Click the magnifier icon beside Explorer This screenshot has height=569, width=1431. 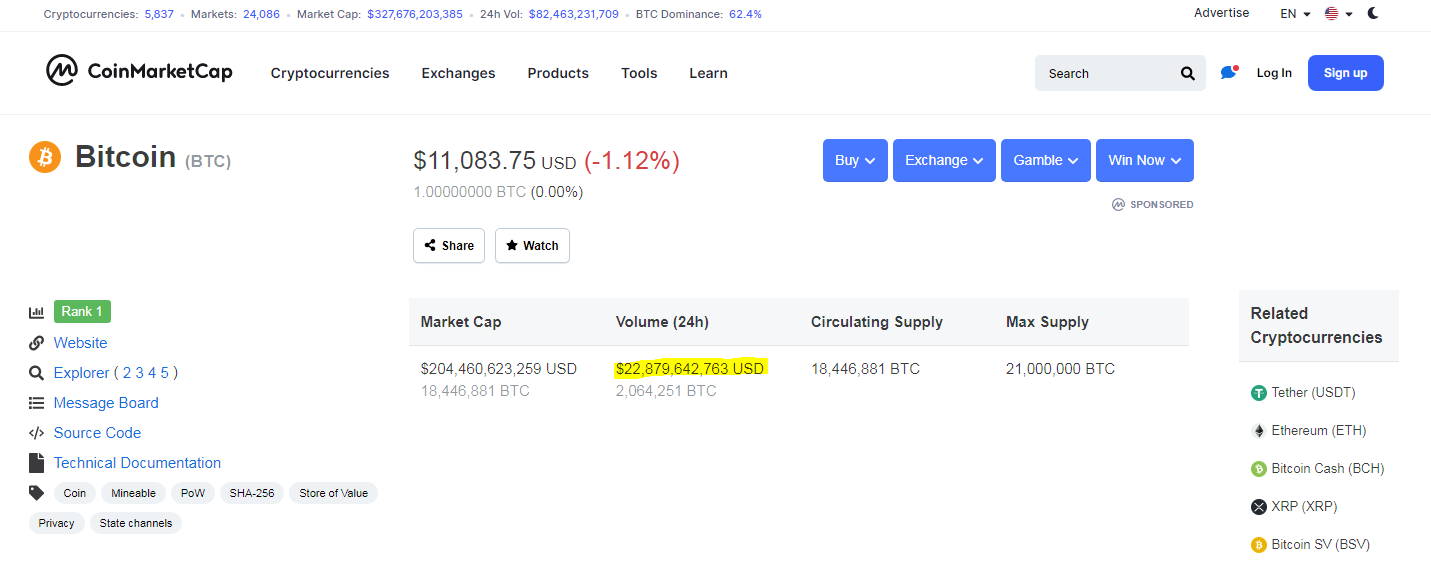37,373
